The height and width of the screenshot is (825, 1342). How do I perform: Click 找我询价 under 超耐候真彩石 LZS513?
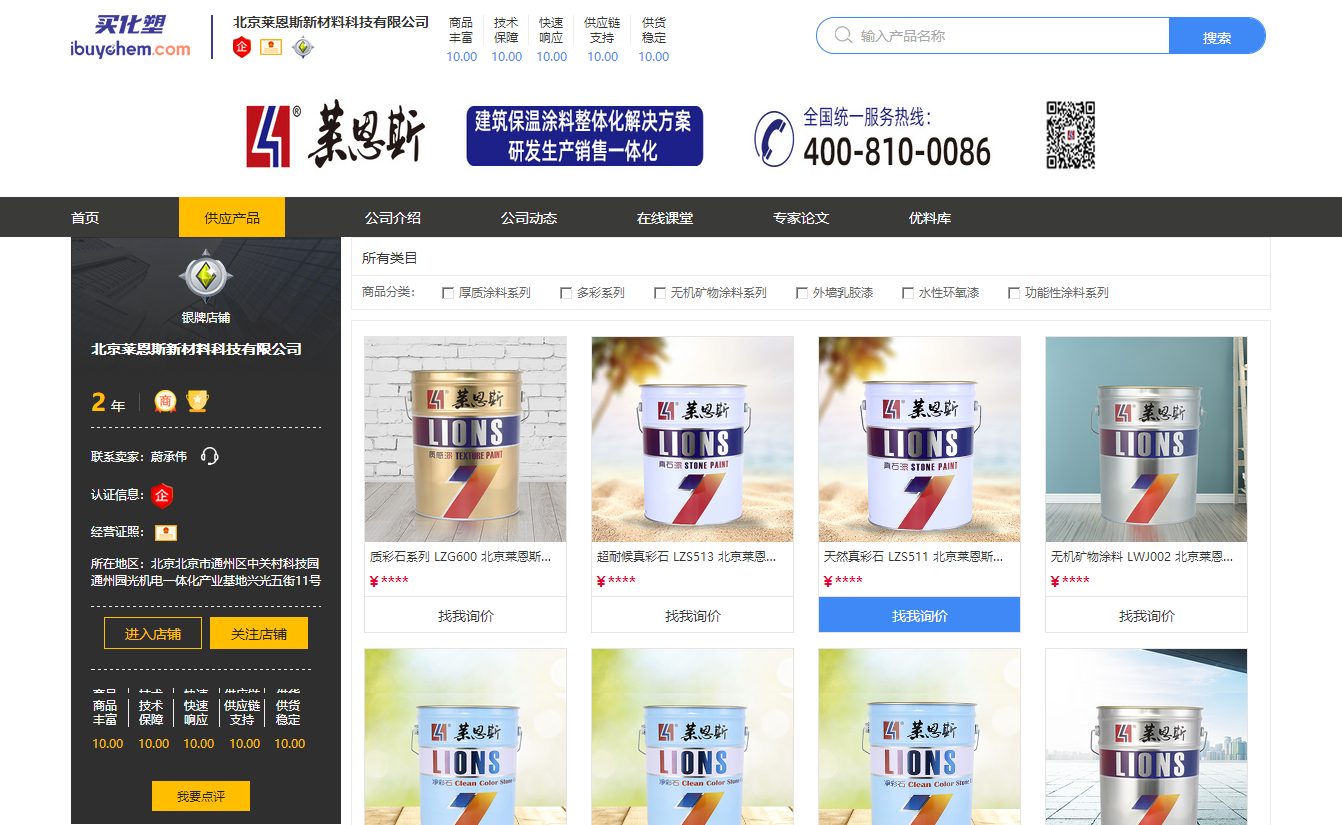[x=693, y=615]
